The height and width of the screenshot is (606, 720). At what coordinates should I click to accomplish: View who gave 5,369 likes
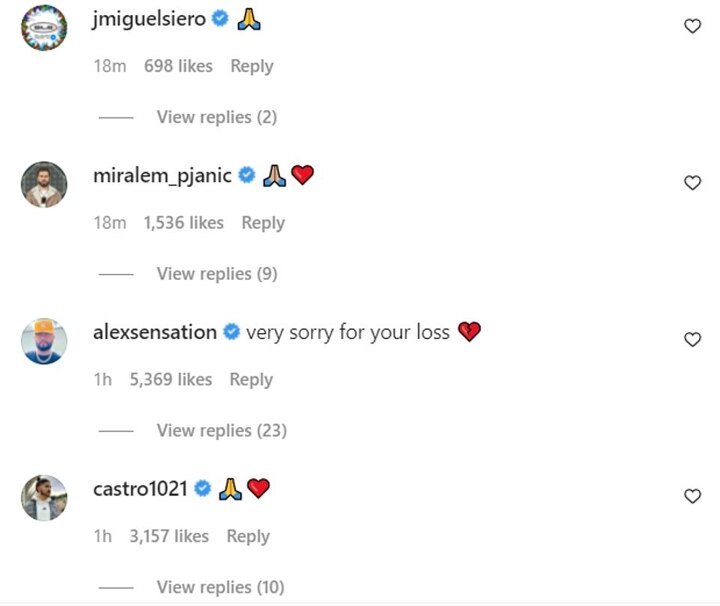[x=171, y=380]
